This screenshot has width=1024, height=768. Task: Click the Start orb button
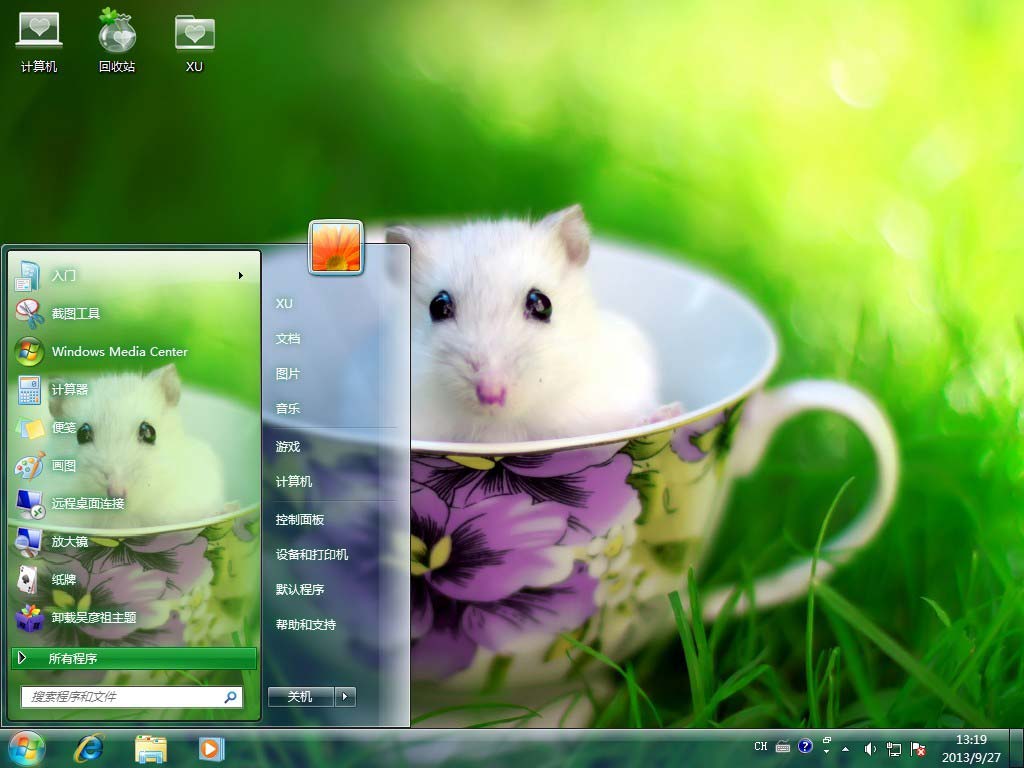pyautogui.click(x=26, y=748)
